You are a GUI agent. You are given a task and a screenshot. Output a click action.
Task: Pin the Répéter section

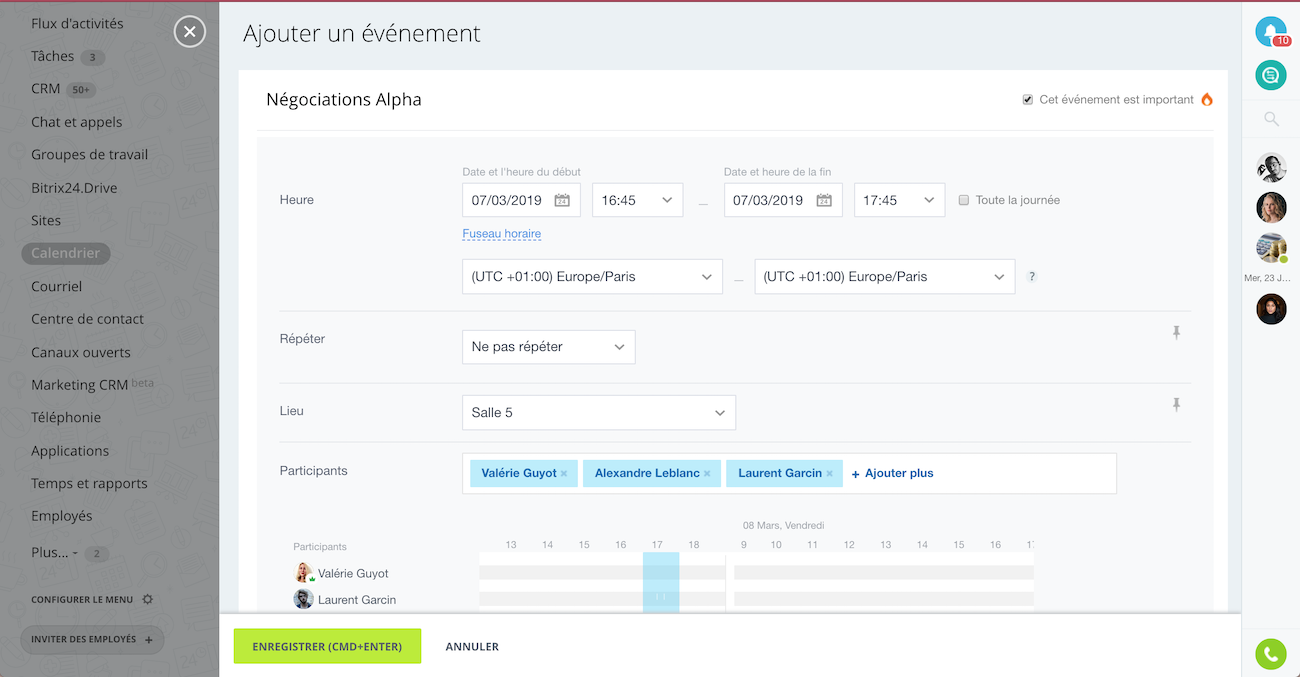tap(1176, 333)
